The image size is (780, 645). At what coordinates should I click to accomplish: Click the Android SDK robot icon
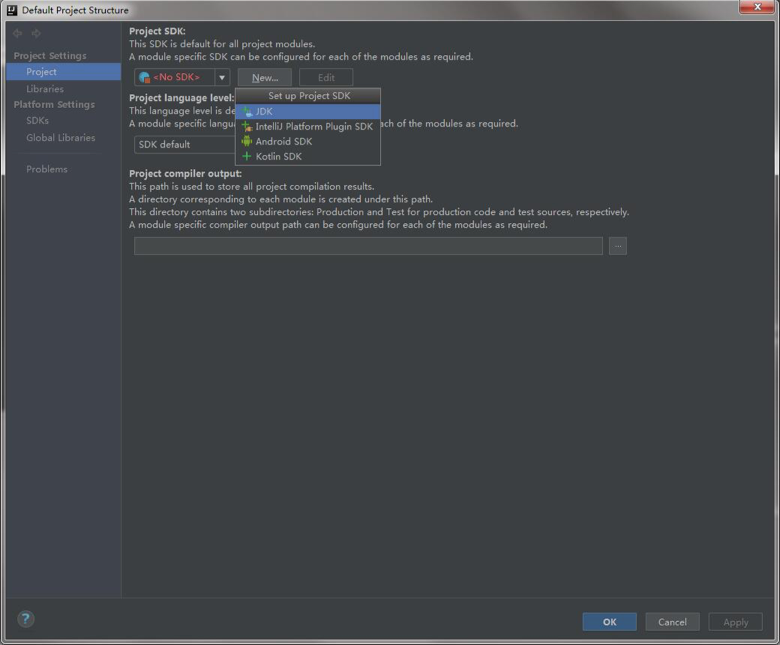(x=247, y=141)
